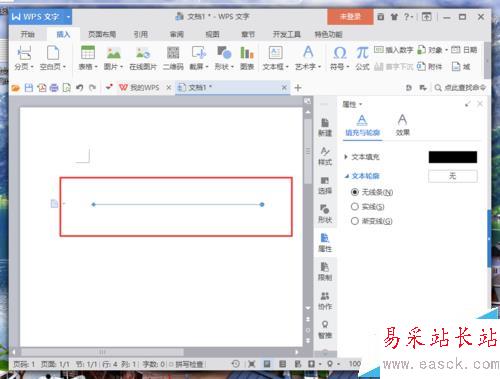The image size is (500, 379).
Task: Redo the last action
Action: point(92,88)
